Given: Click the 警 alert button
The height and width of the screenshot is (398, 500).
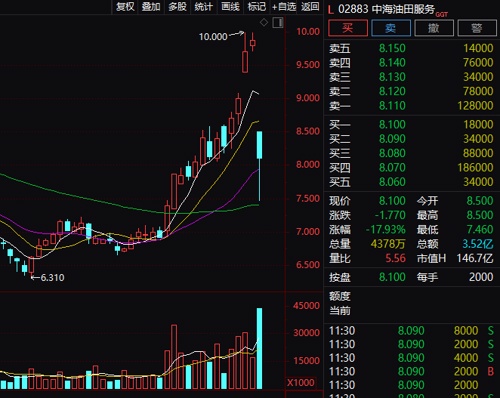Looking at the screenshot, I should pyautogui.click(x=477, y=28).
